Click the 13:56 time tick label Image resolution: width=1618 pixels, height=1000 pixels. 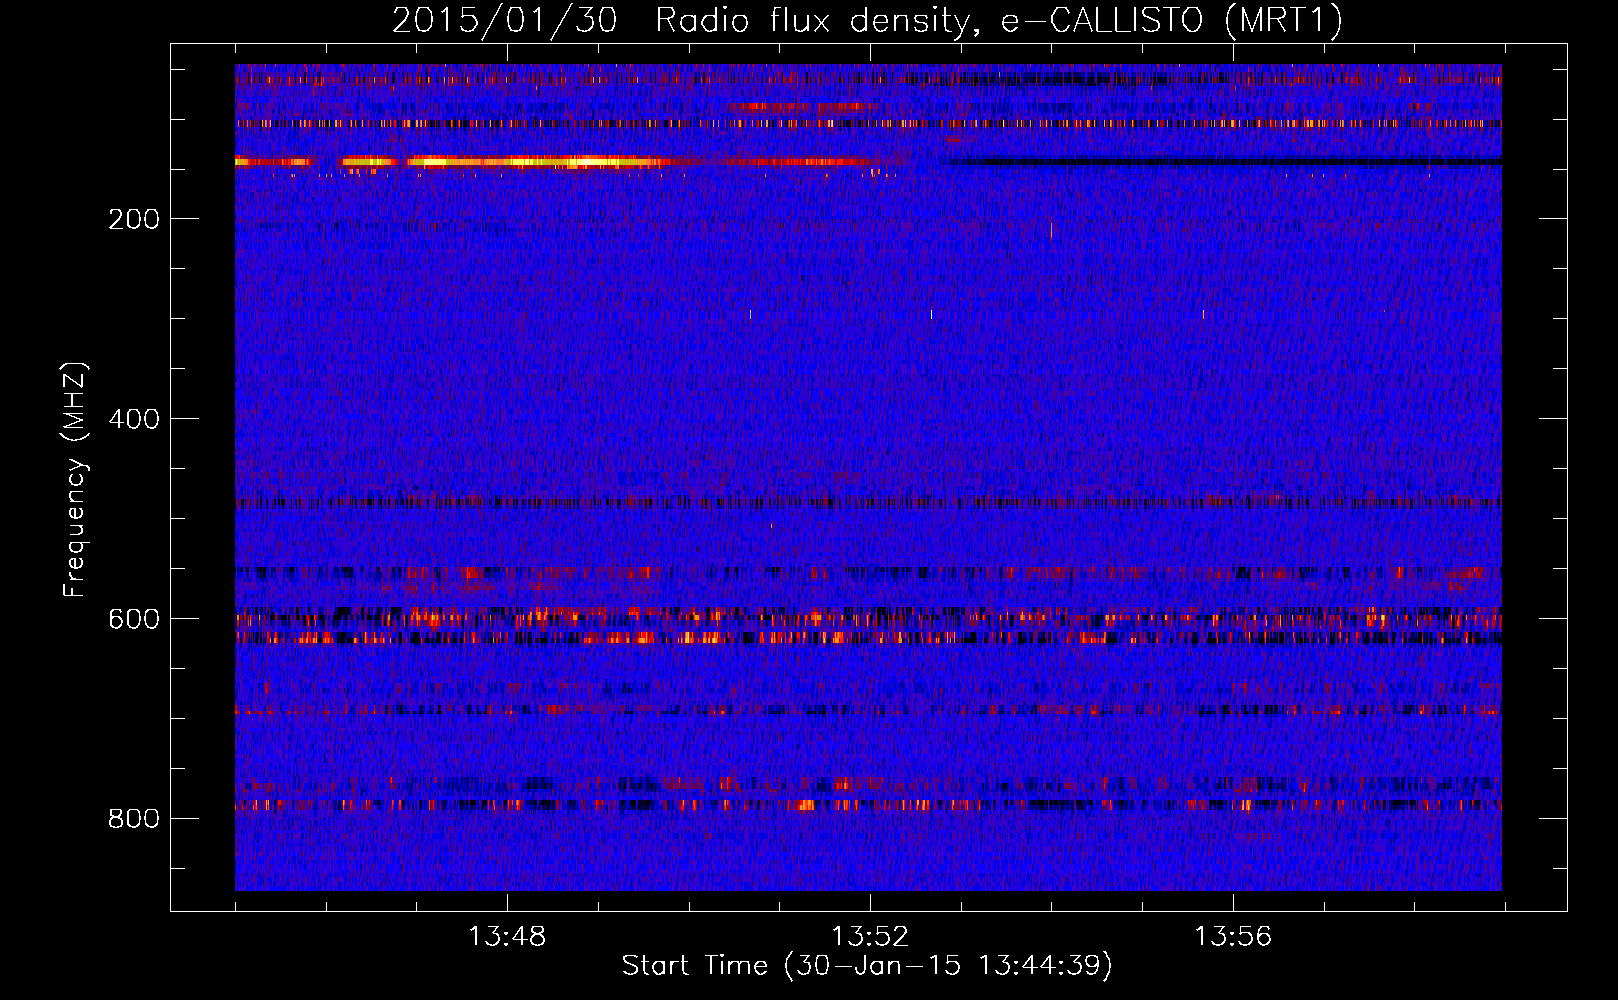[1233, 936]
